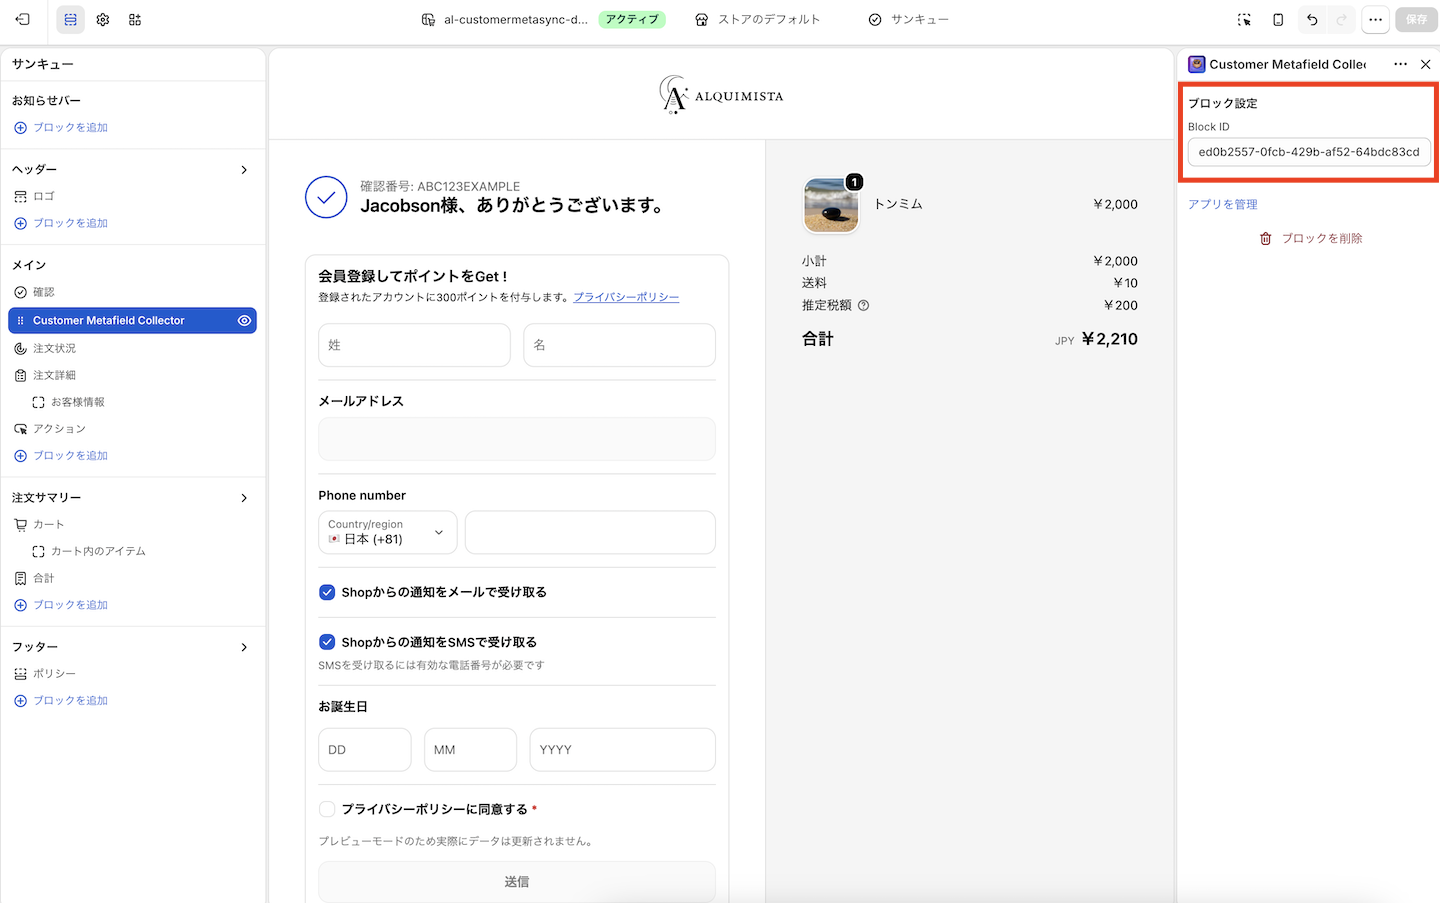Viewport: 1440px width, 903px height.
Task: Uncheck Shop notifications by SMS checkbox
Action: [x=327, y=642]
